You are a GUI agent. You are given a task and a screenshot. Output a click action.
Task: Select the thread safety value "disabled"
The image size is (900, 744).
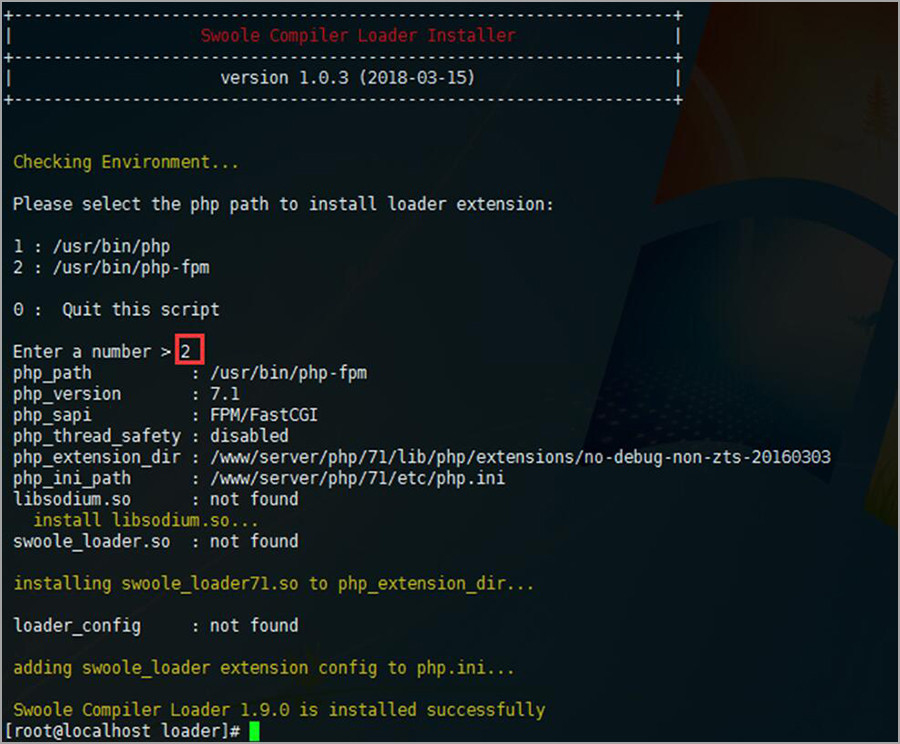point(249,436)
